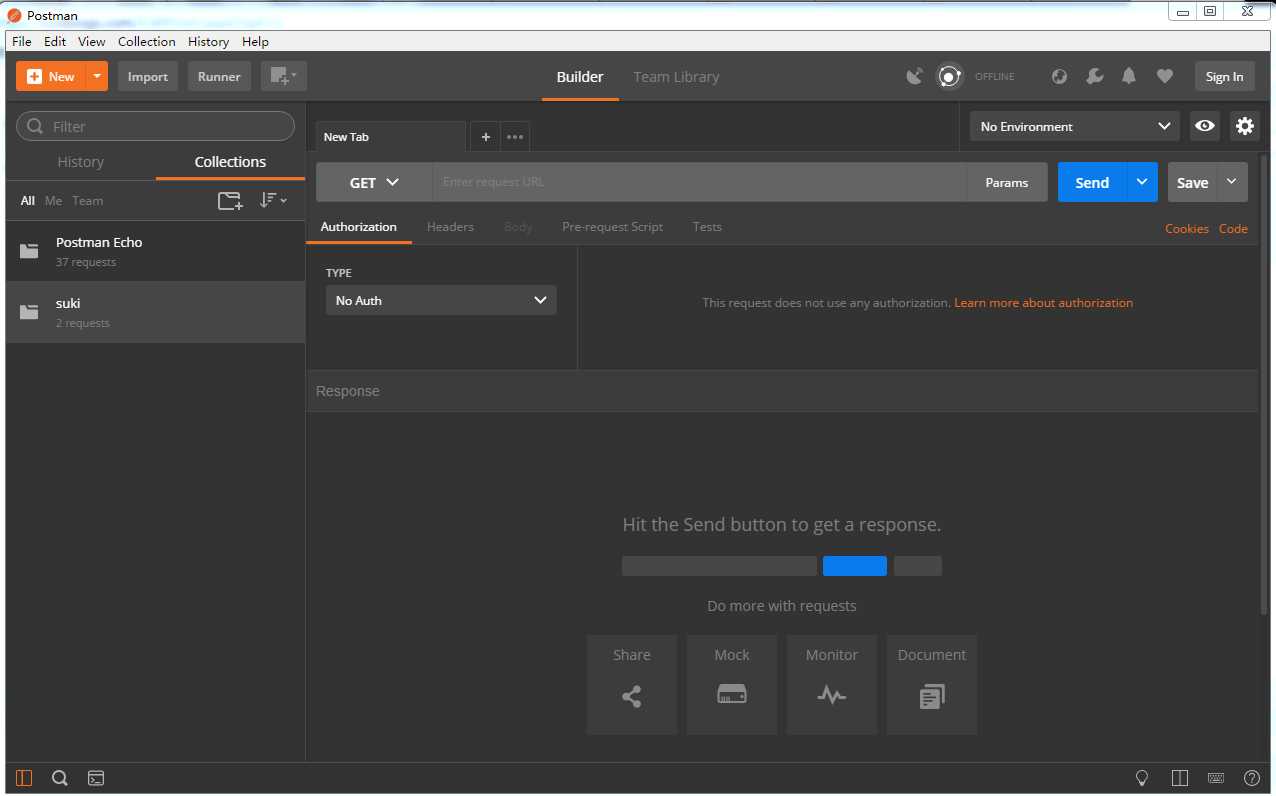
Task: Click the heart icon
Action: [x=1164, y=76]
